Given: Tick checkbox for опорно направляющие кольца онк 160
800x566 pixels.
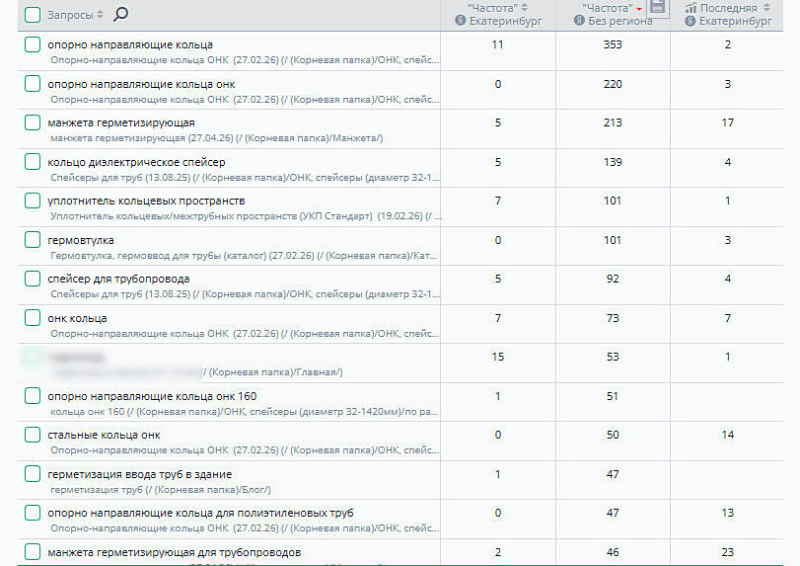Looking at the screenshot, I should 33,396.
